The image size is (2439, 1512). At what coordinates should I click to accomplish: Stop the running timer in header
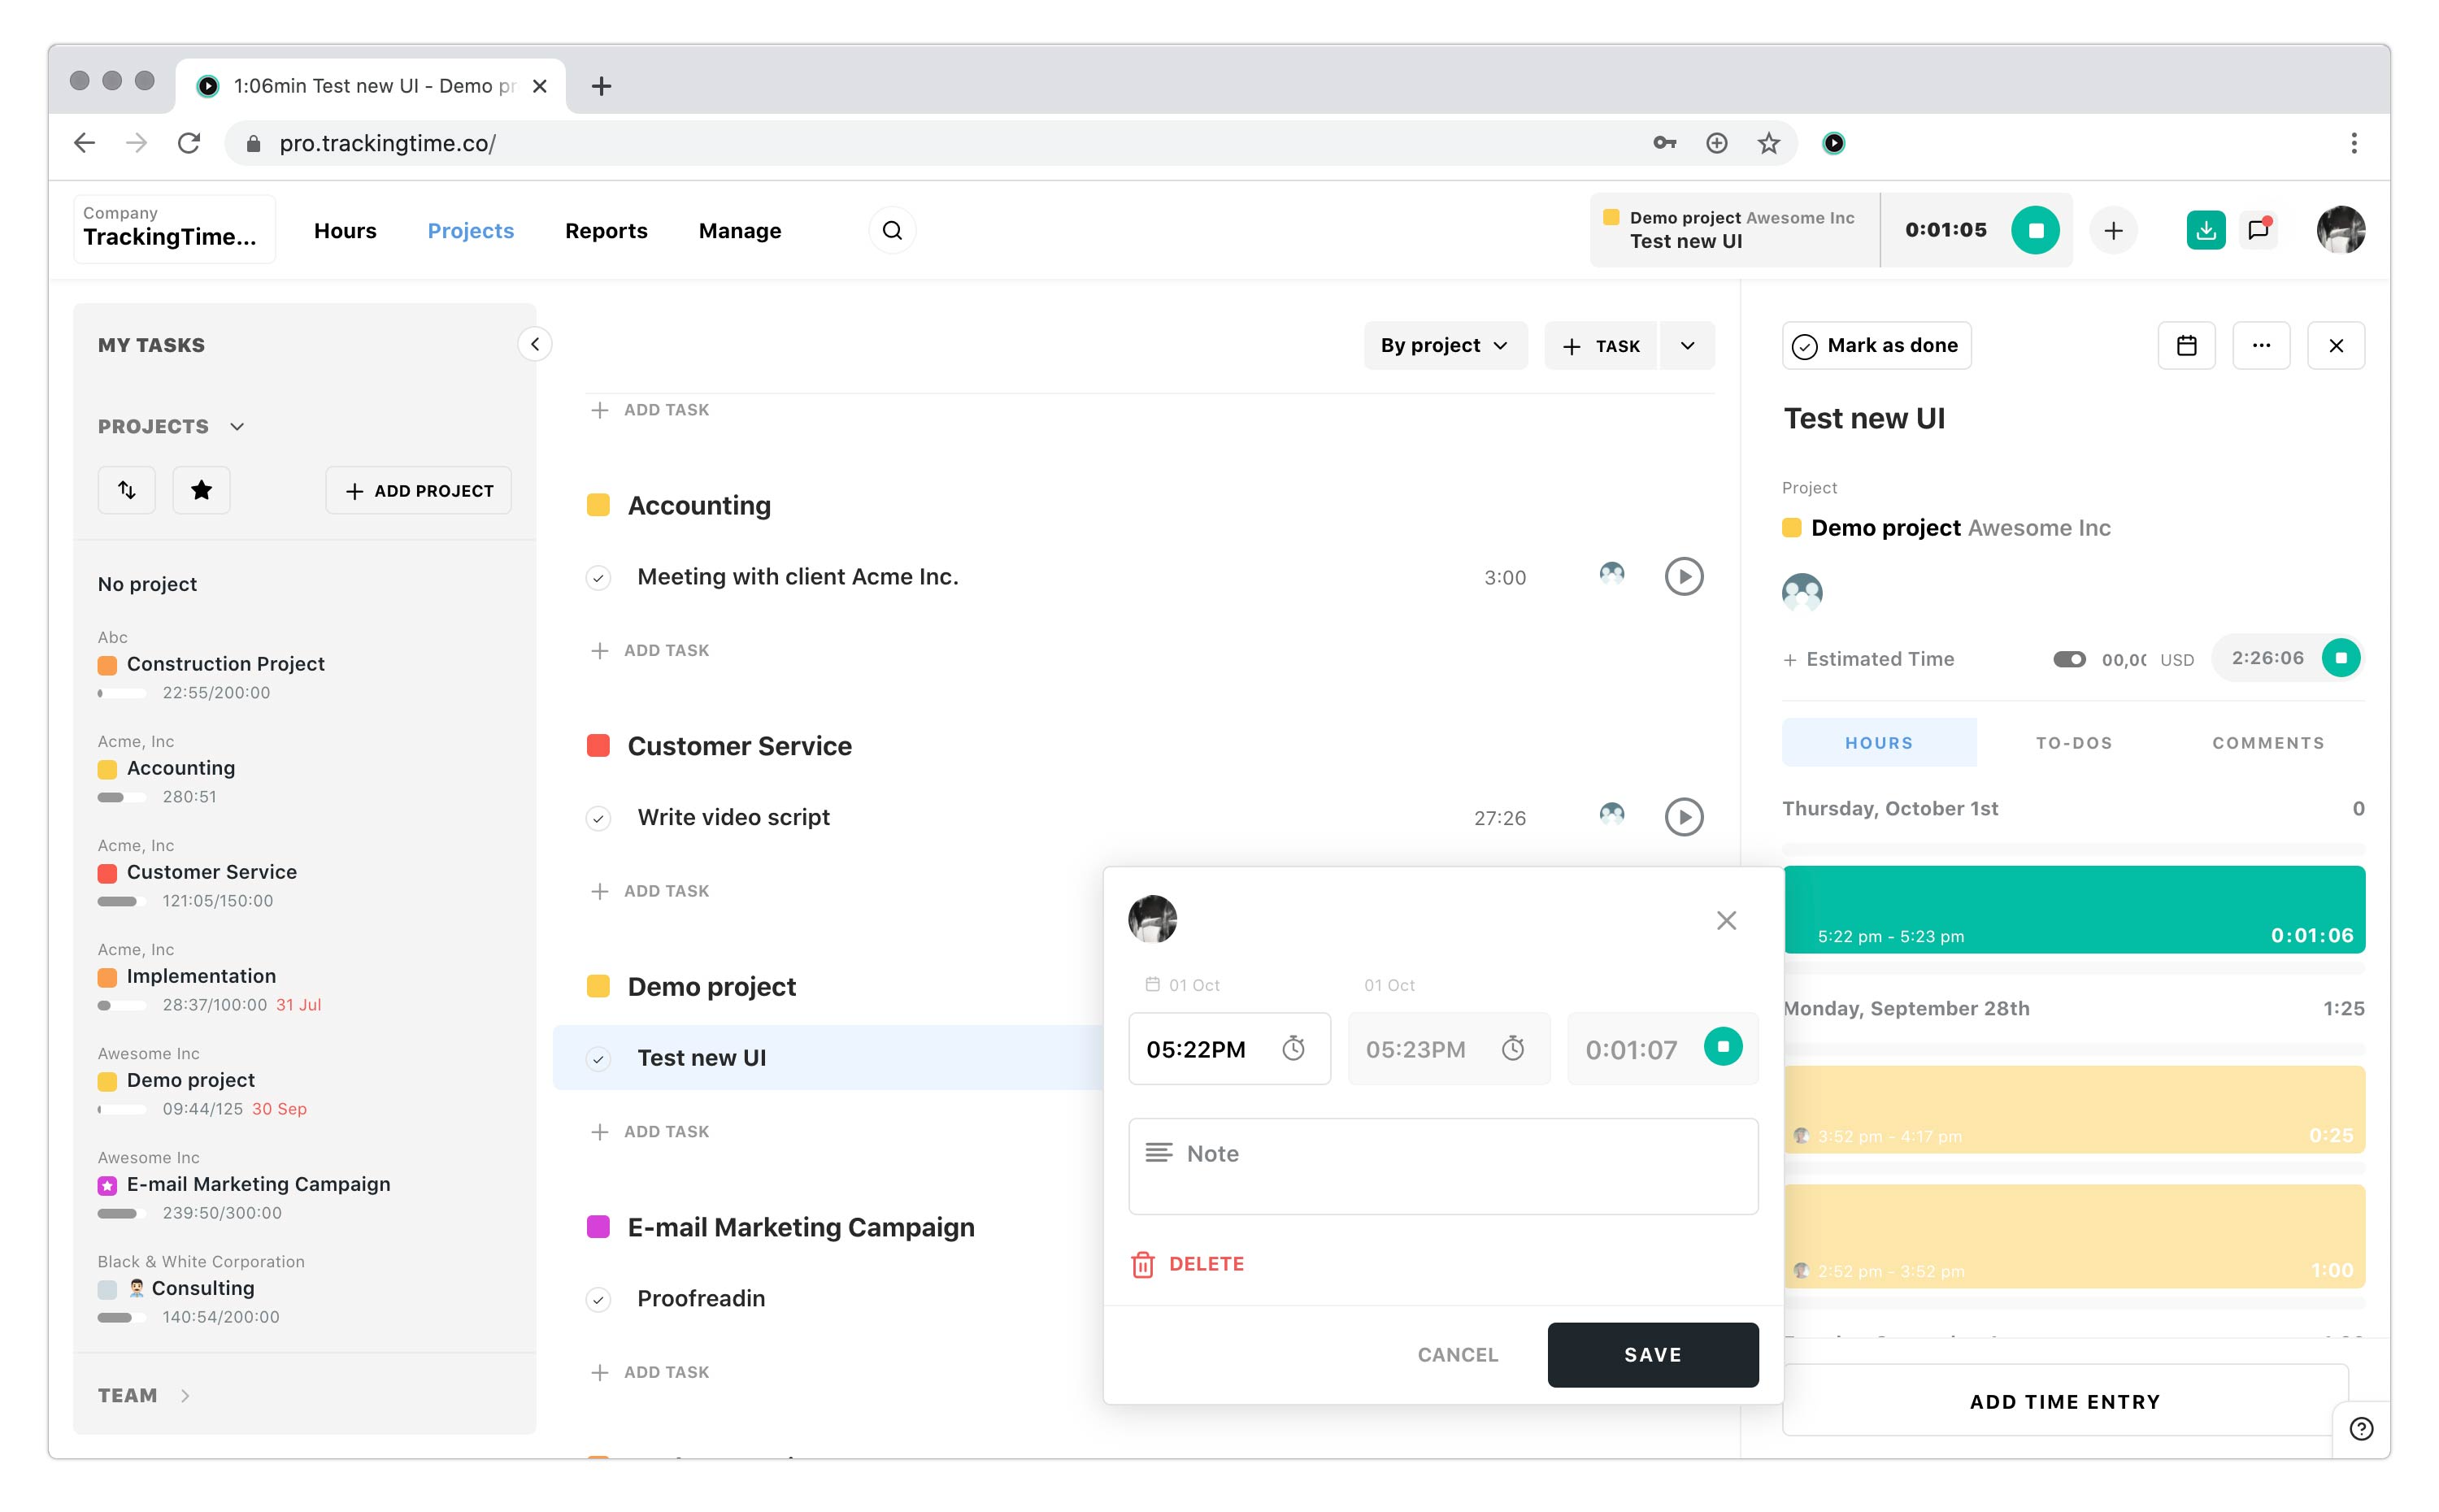point(2034,231)
